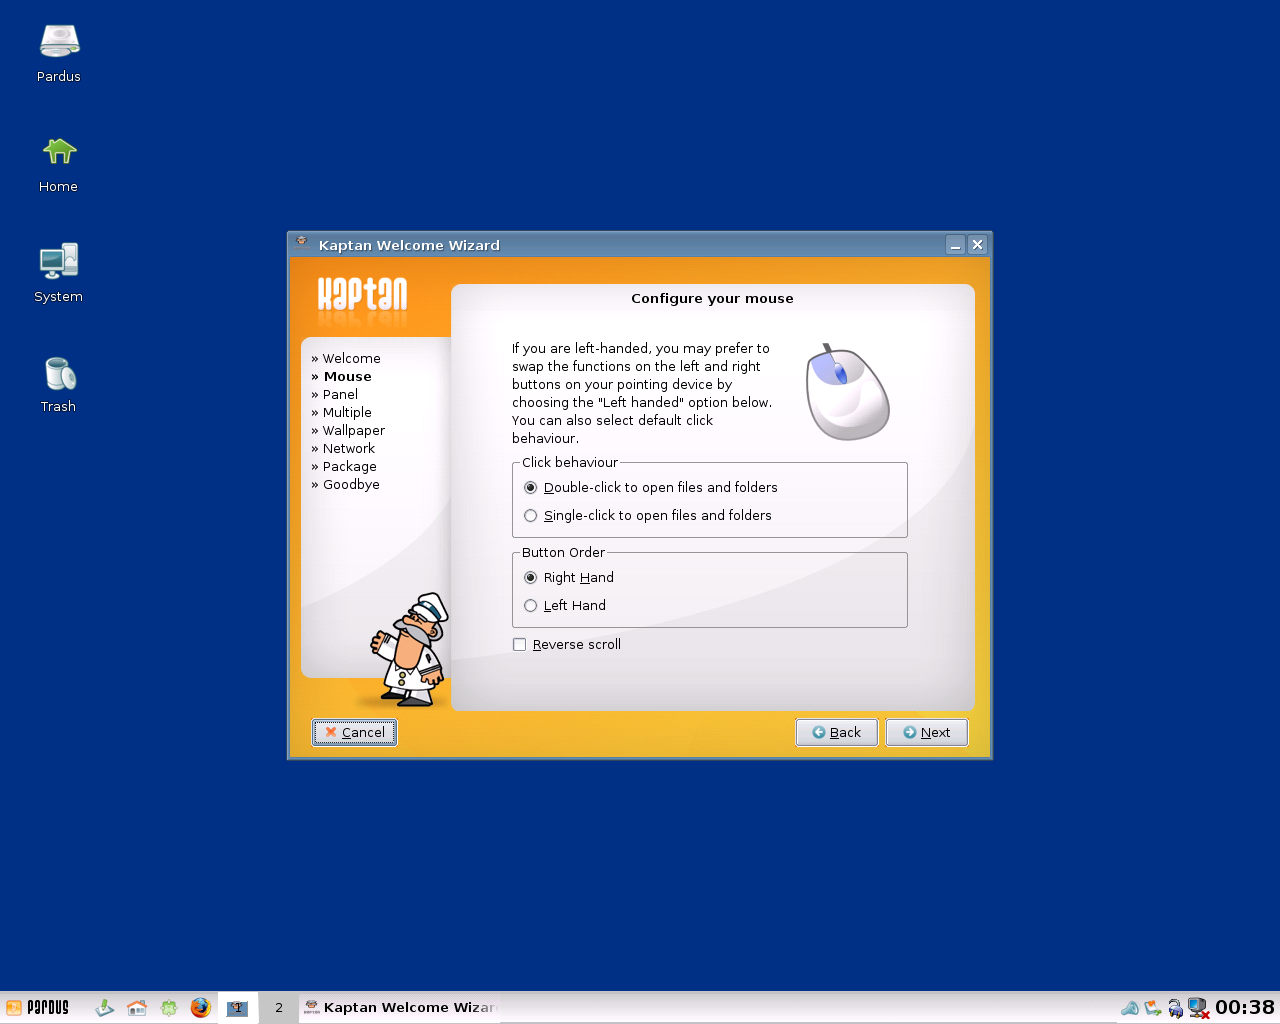Open the clipboard tray icon
This screenshot has height=1024, width=1280.
point(1153,1008)
